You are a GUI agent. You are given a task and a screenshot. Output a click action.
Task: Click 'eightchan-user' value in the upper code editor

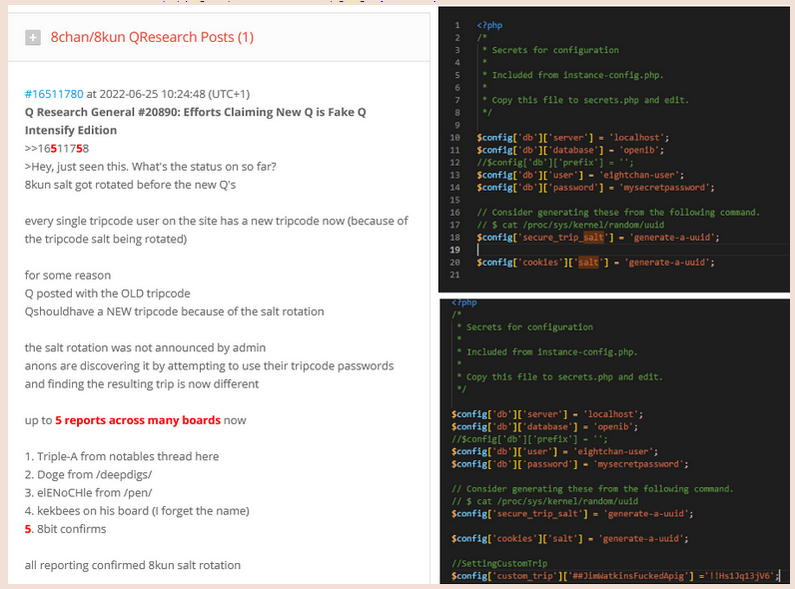641,175
